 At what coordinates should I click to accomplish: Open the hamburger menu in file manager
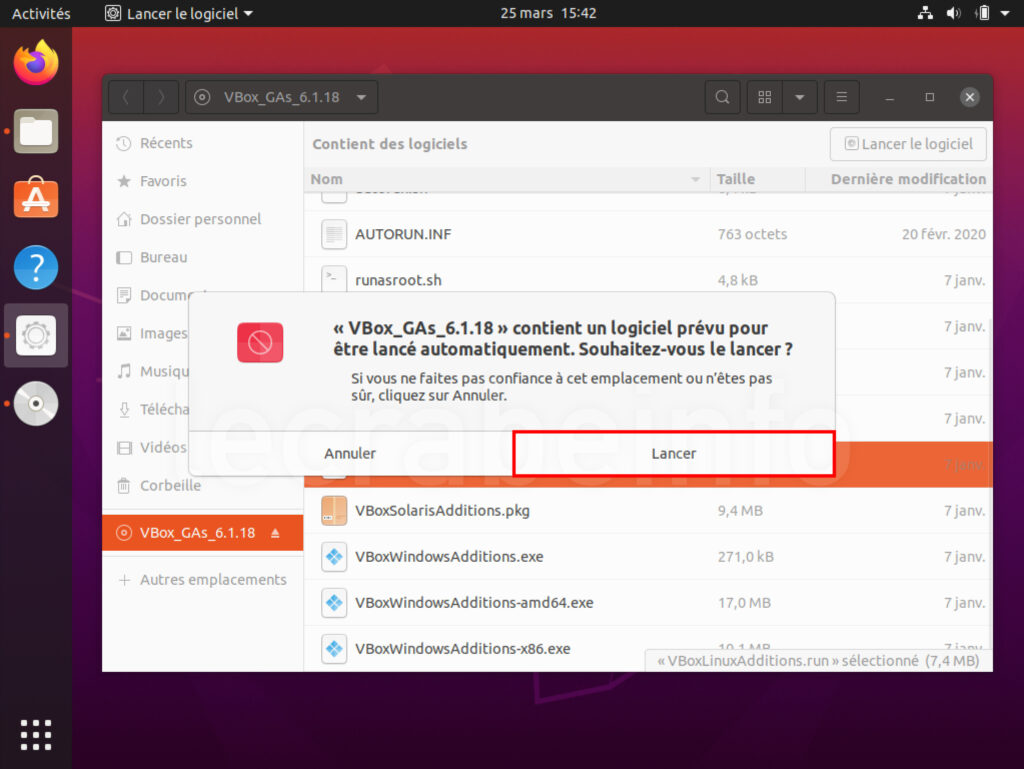[x=842, y=97]
